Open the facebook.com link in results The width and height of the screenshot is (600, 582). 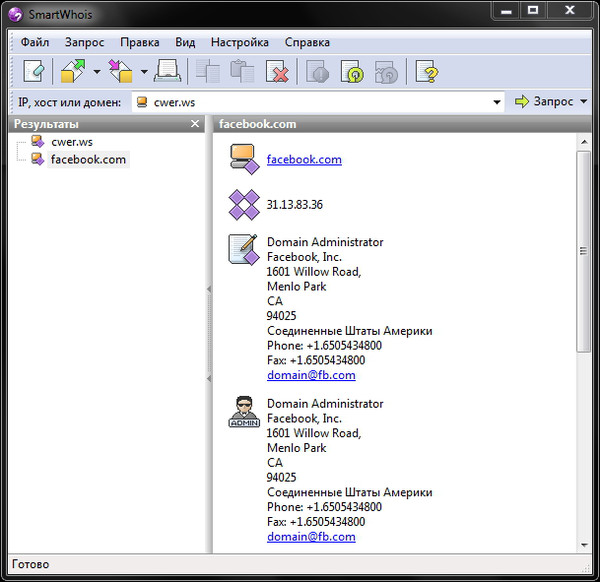pos(304,159)
